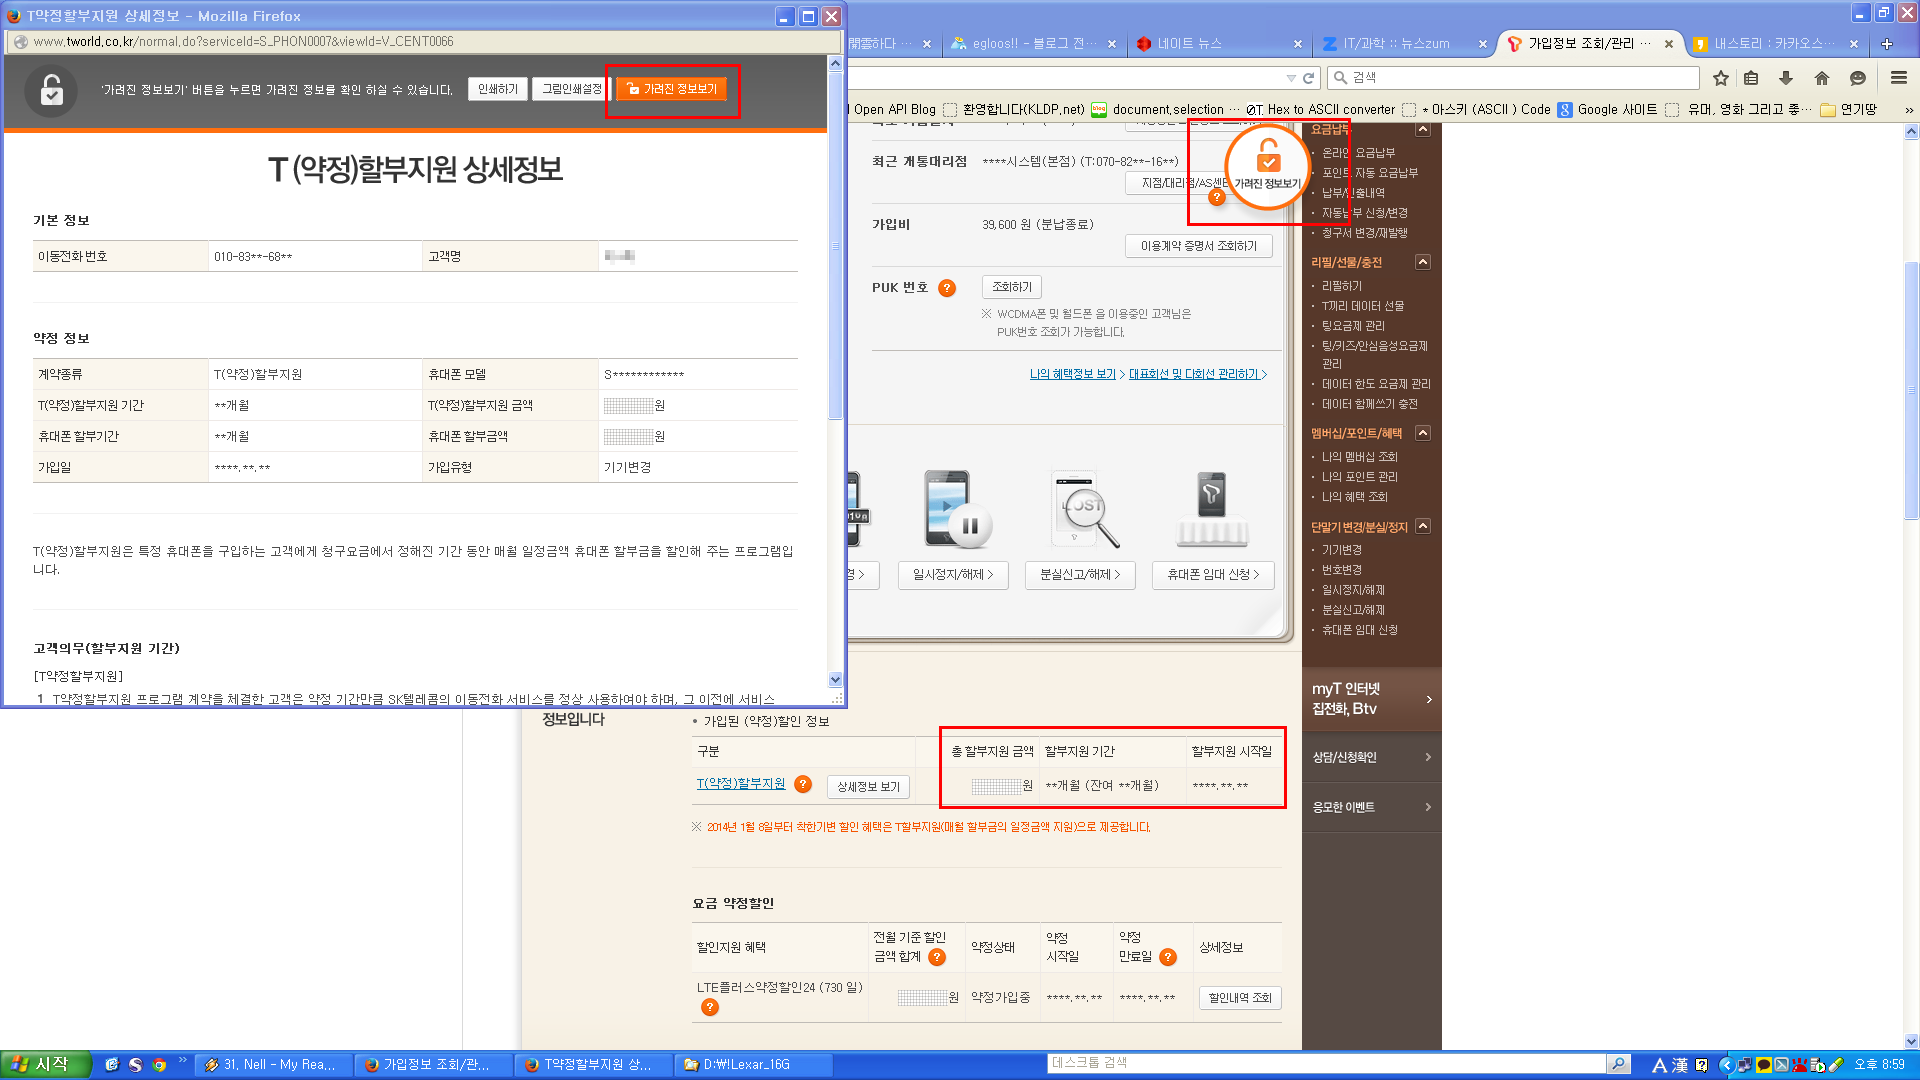Viewport: 1920px width, 1080px height.
Task: Expand myT 인터넷 집전화, Btv menu
Action: point(1372,699)
